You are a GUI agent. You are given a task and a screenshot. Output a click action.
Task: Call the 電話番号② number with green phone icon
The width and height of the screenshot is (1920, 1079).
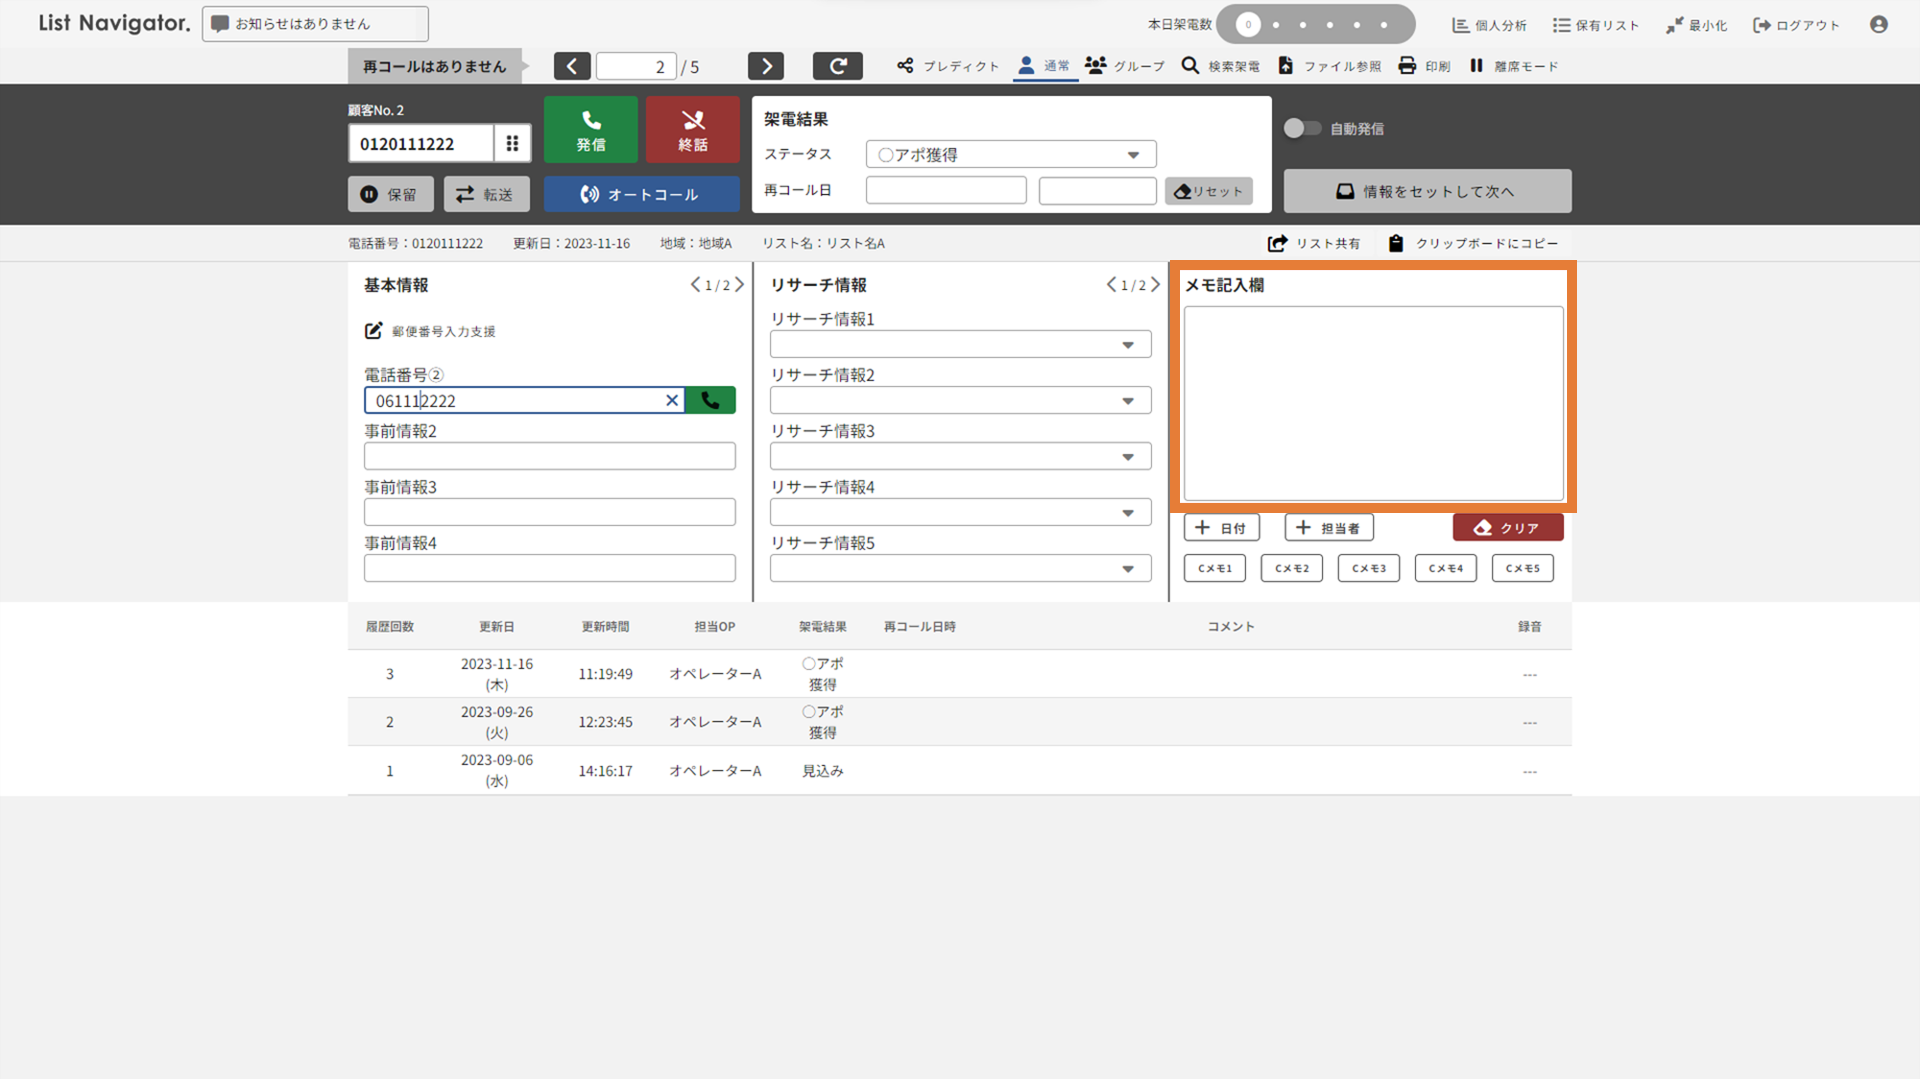click(x=710, y=400)
